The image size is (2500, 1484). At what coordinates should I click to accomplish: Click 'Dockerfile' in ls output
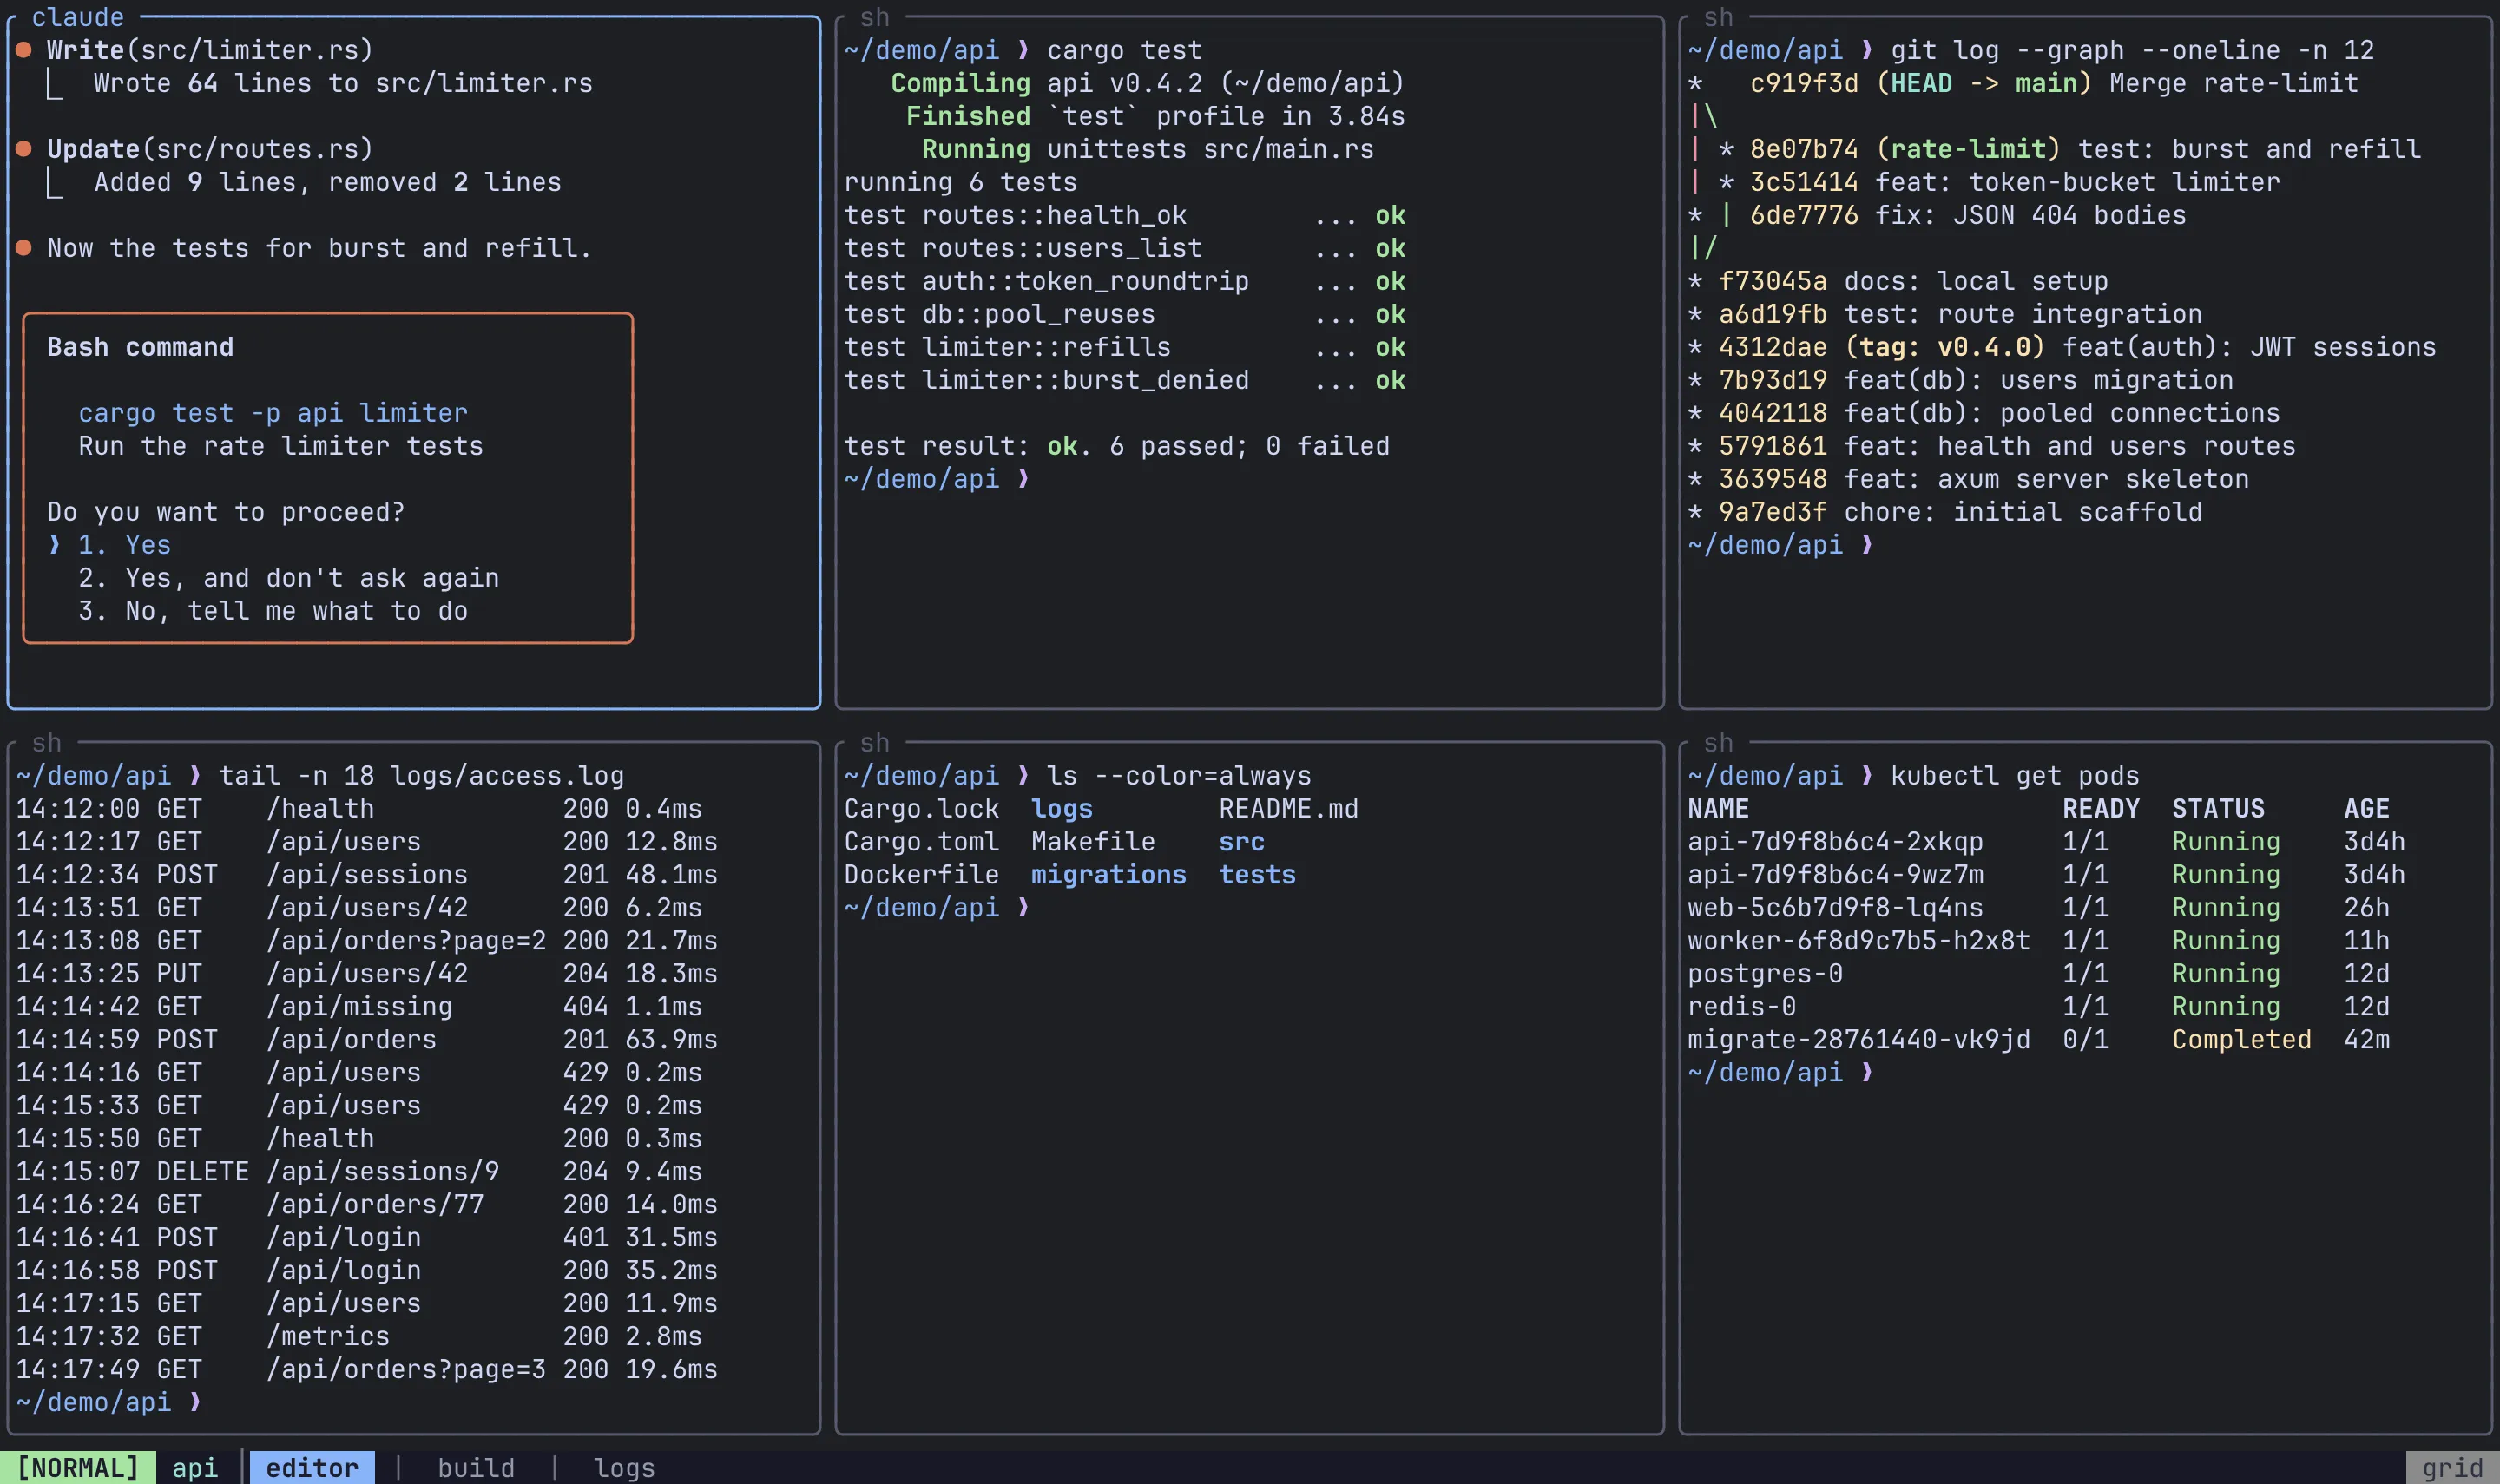point(921,875)
